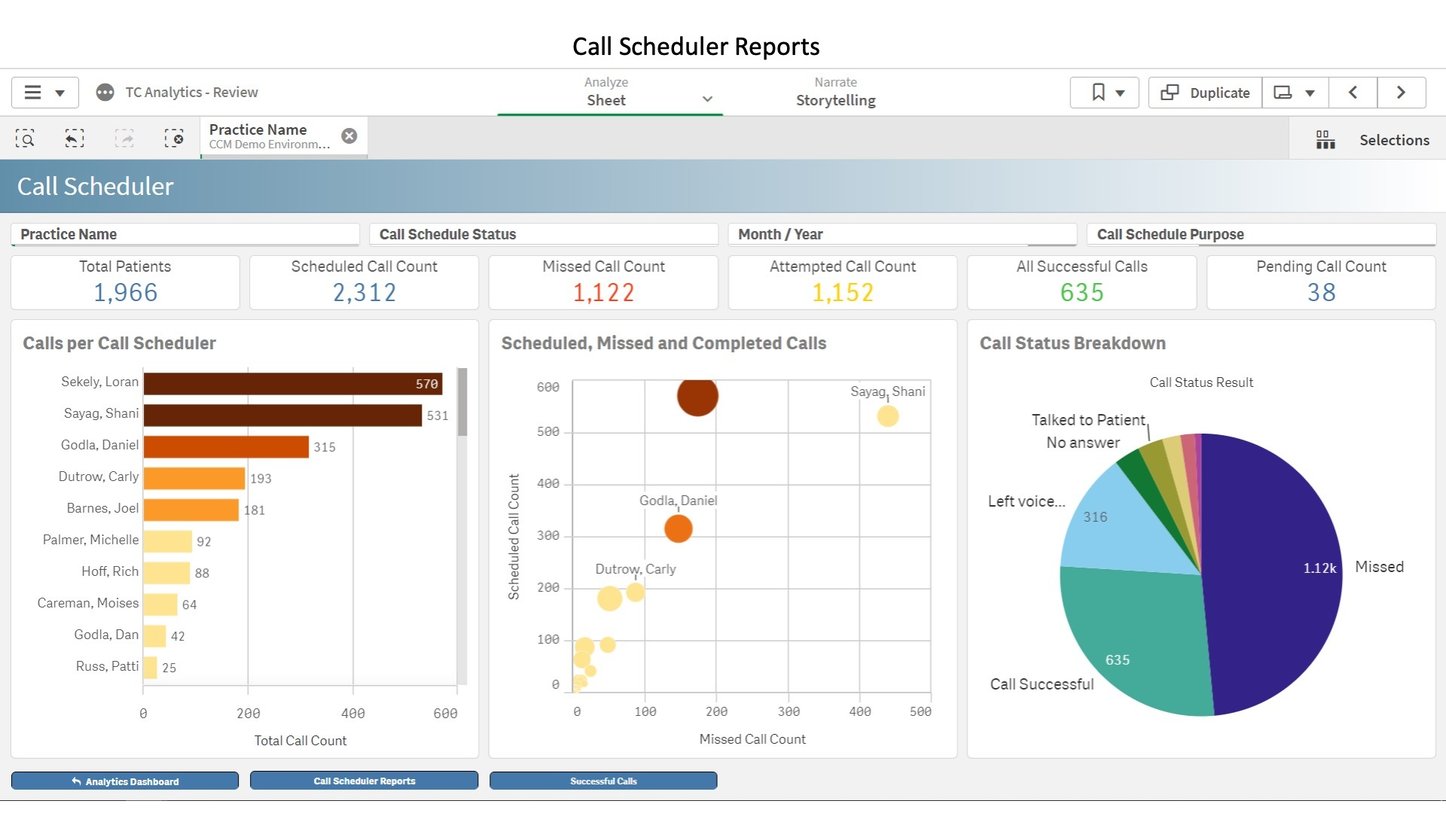Open the Analytics Dashboard page

click(x=124, y=780)
